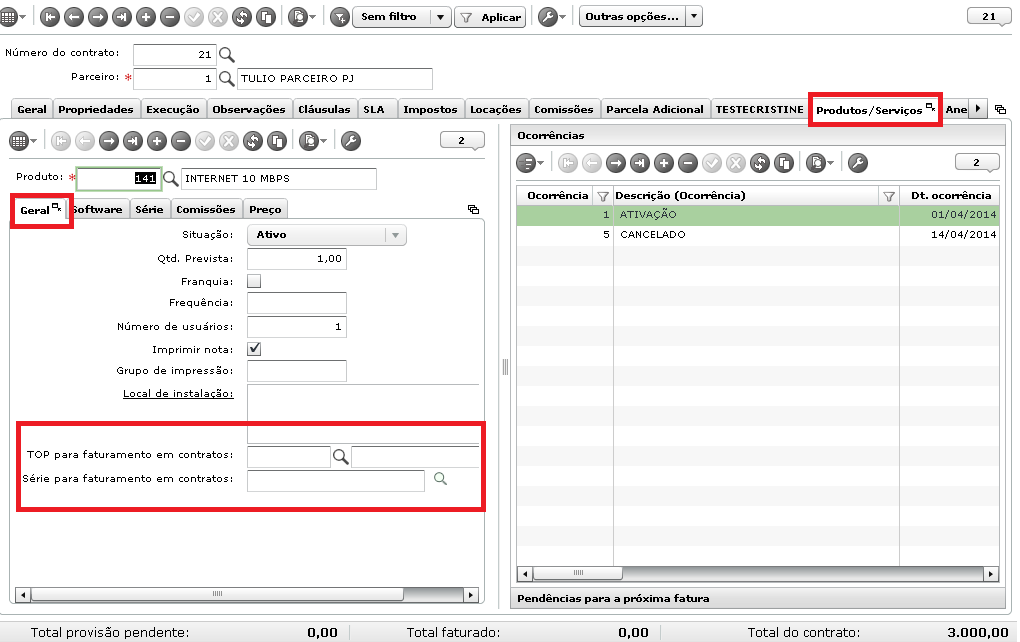
Task: Open Ocorrências wrench settings
Action: (x=858, y=163)
